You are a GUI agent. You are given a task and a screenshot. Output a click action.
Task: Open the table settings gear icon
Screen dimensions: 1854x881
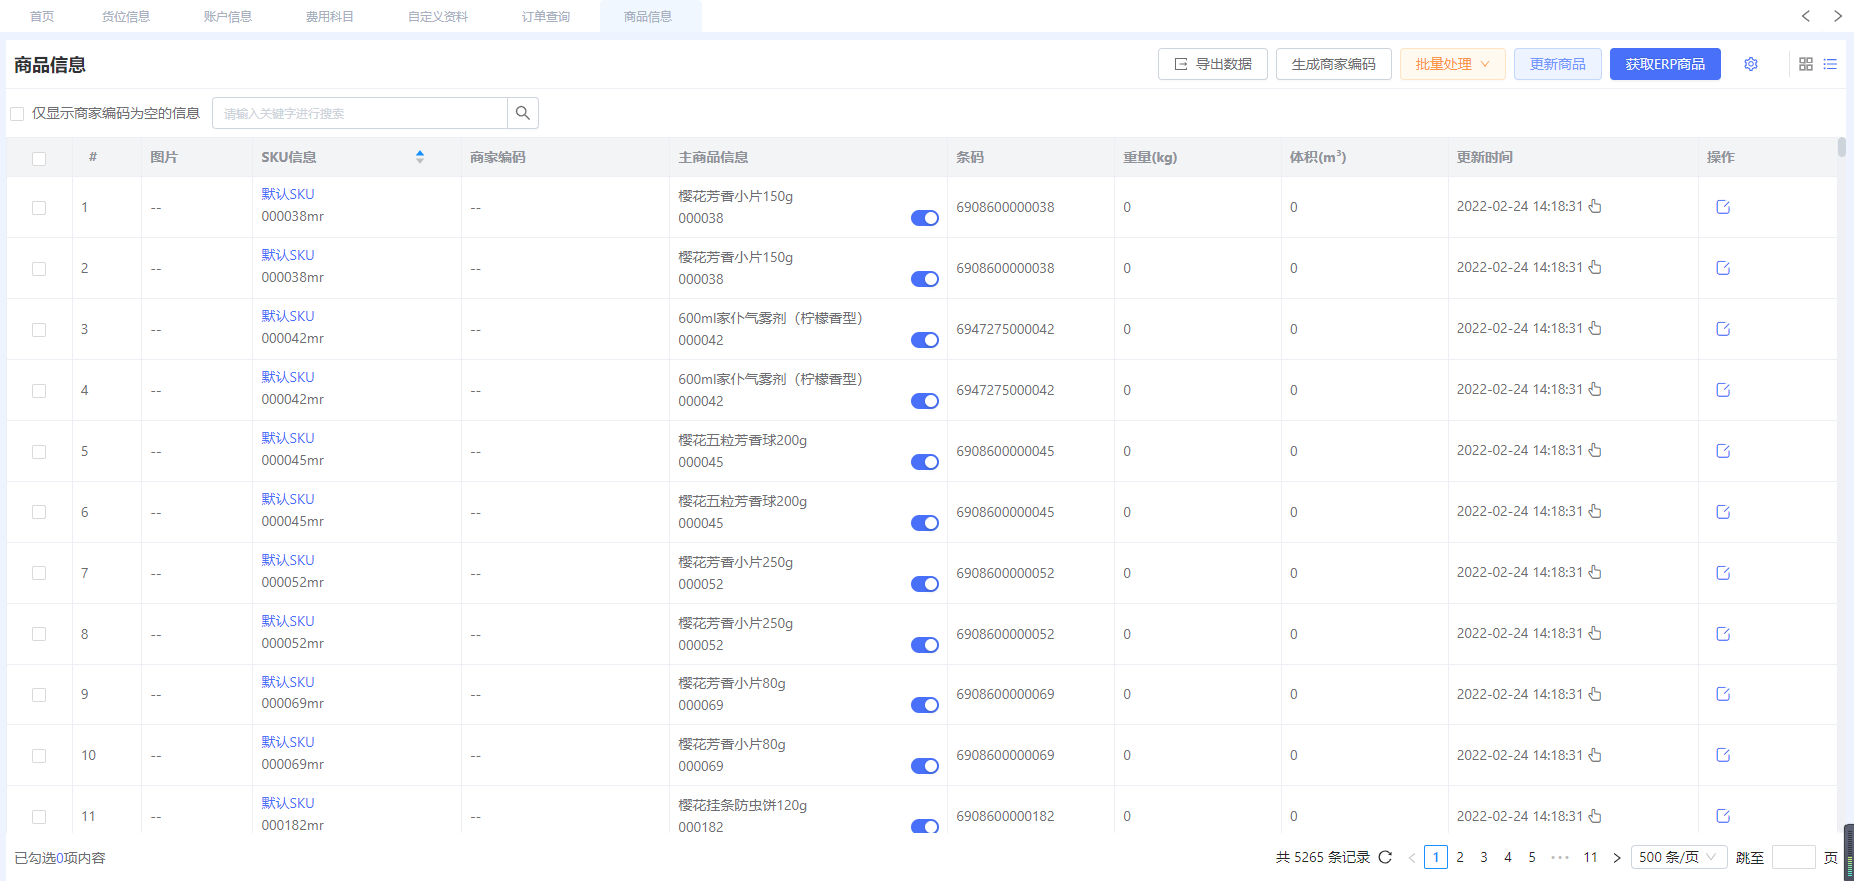click(x=1751, y=64)
